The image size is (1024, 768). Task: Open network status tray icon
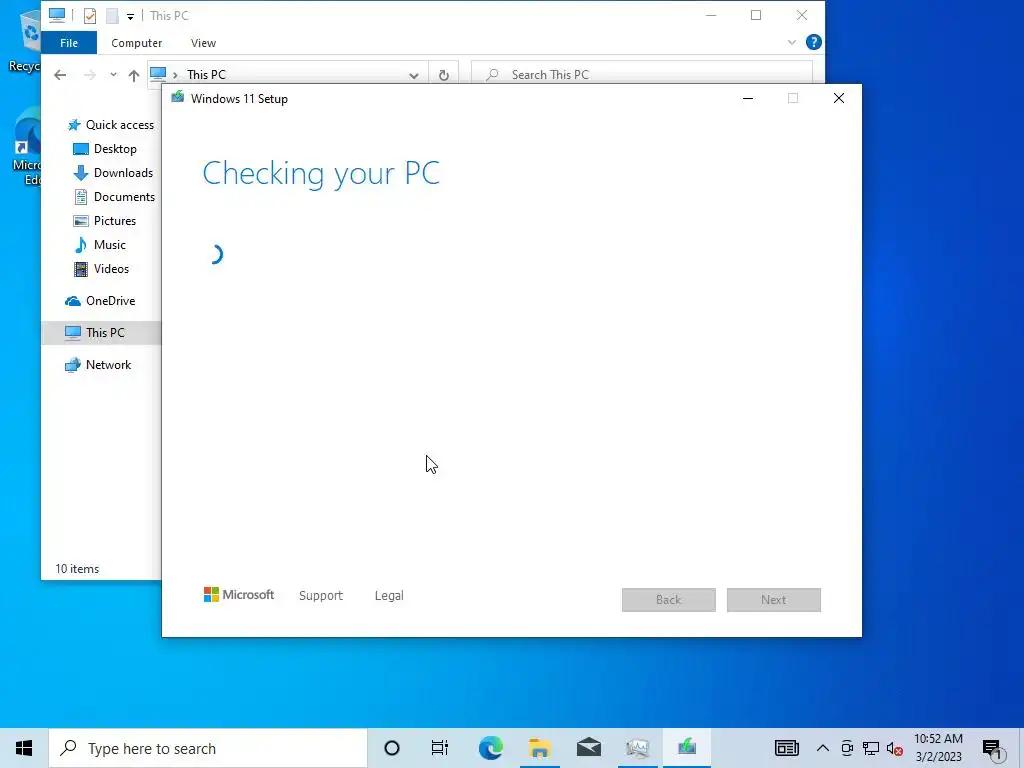click(x=871, y=748)
